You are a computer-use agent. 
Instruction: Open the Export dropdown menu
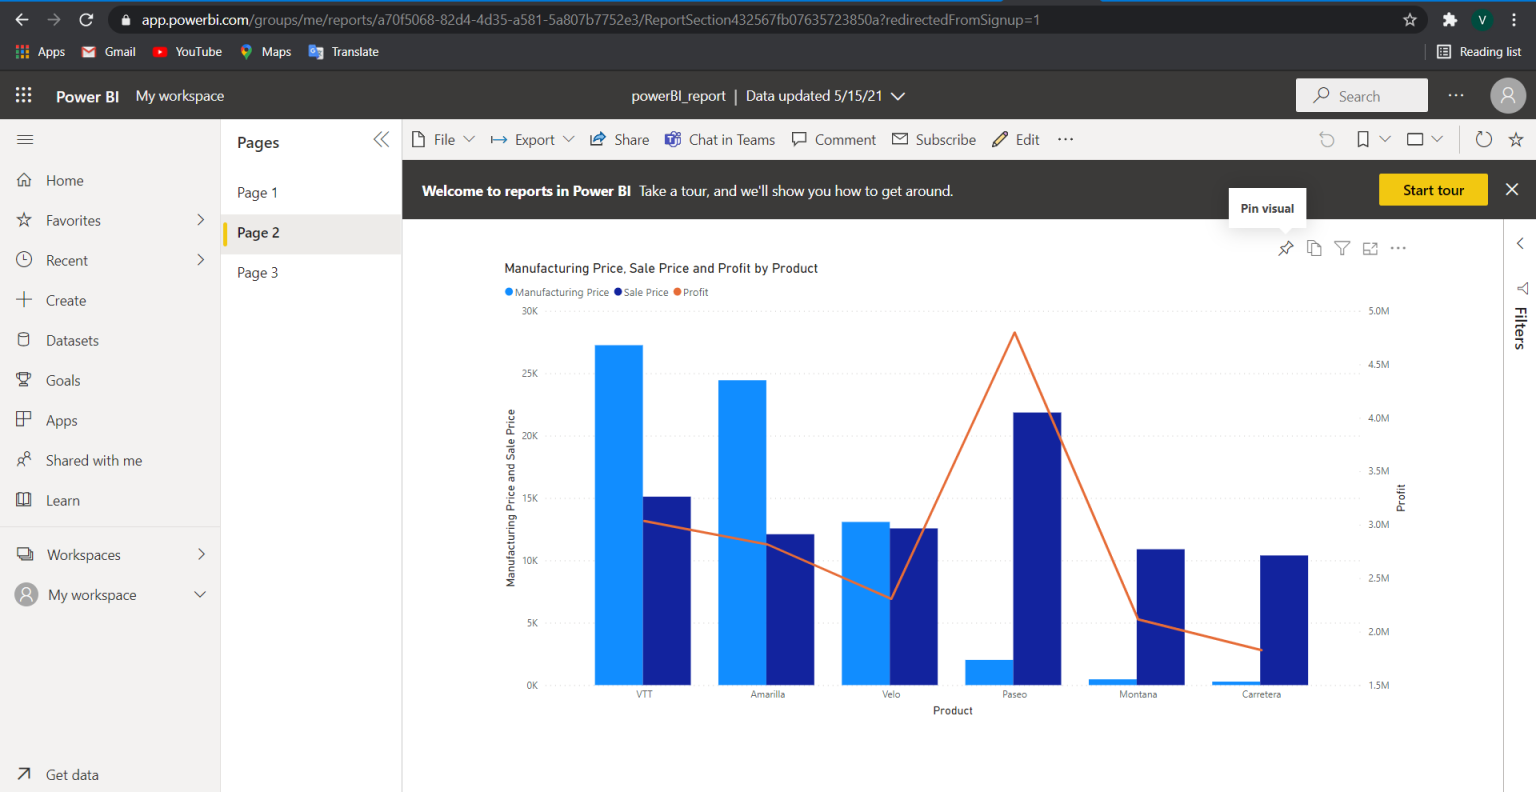(x=532, y=139)
